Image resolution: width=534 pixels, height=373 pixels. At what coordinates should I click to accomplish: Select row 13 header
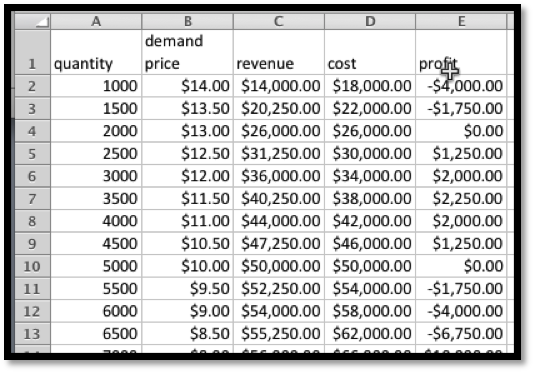32,333
